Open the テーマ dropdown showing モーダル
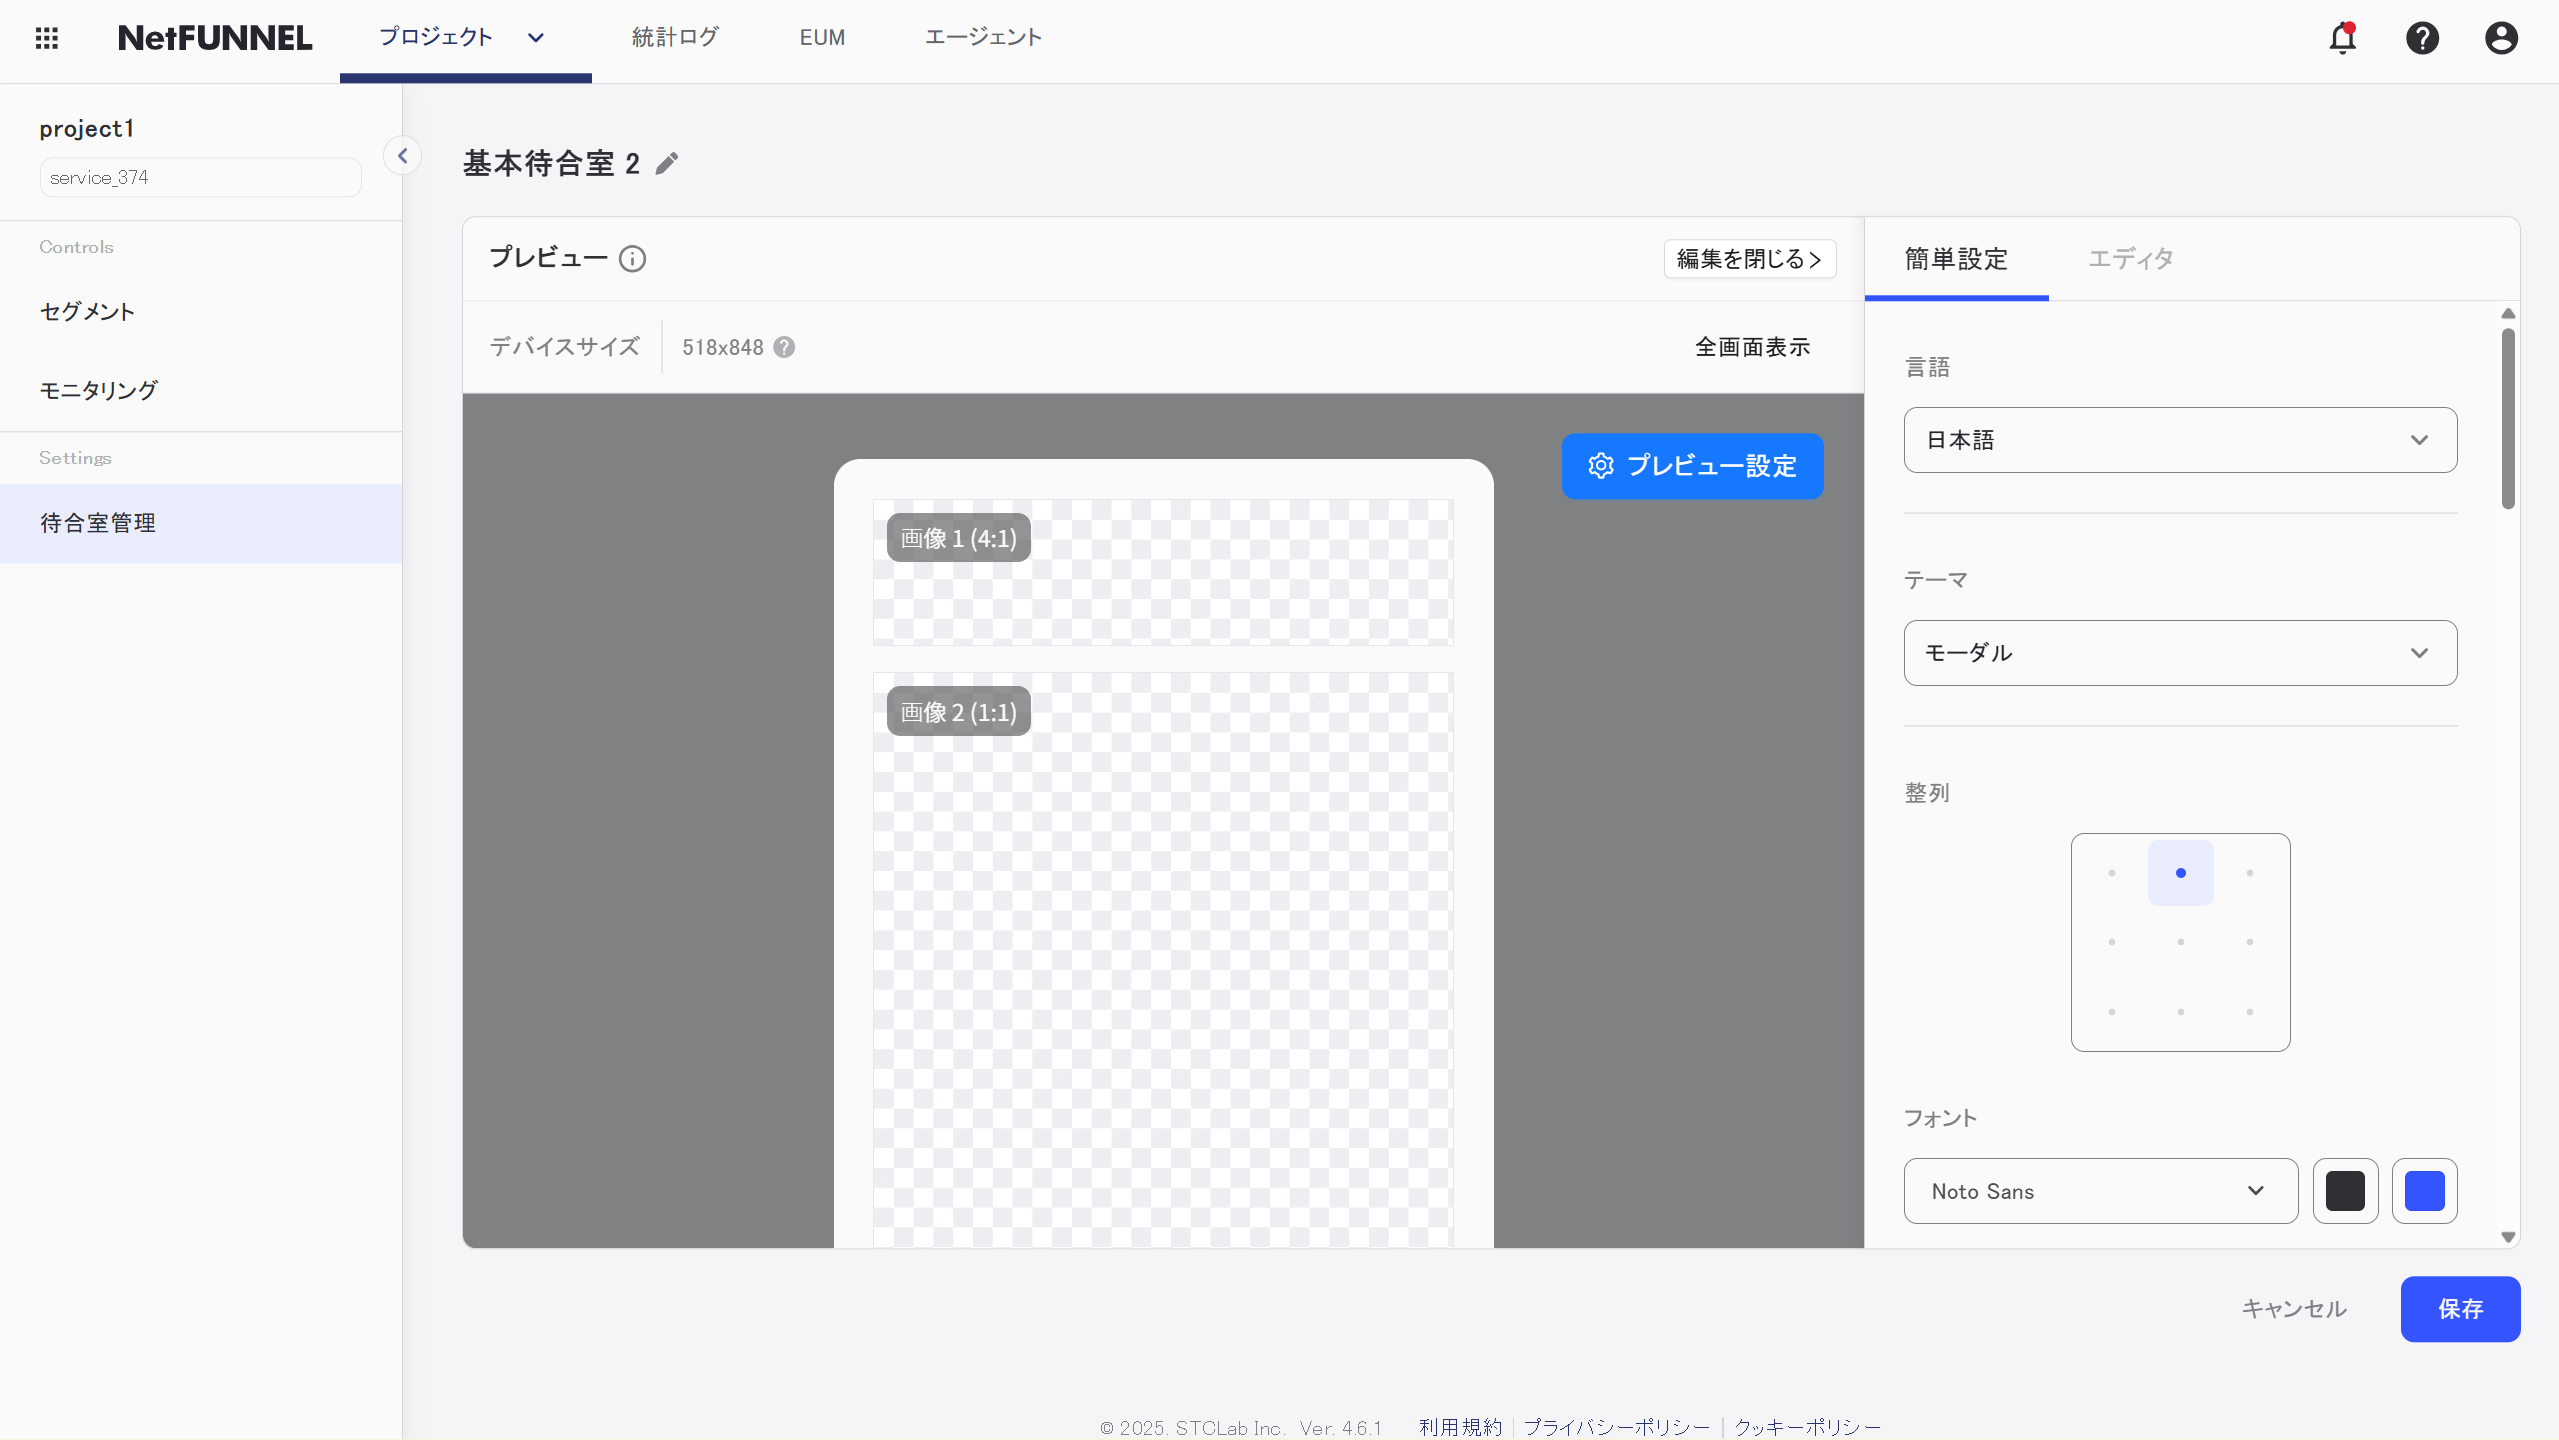The height and width of the screenshot is (1440, 2559). click(2179, 652)
